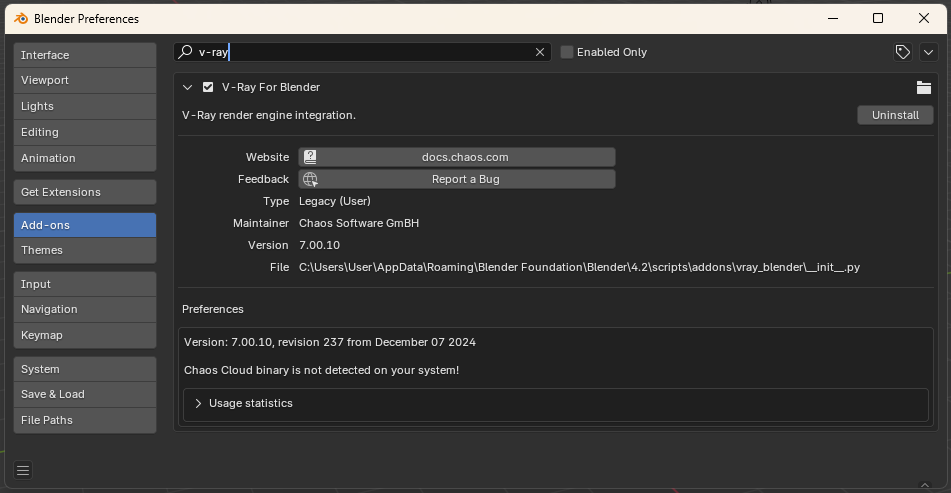Click the small arrow at bottom-right corner
Image resolution: width=951 pixels, height=493 pixels.
(x=925, y=485)
